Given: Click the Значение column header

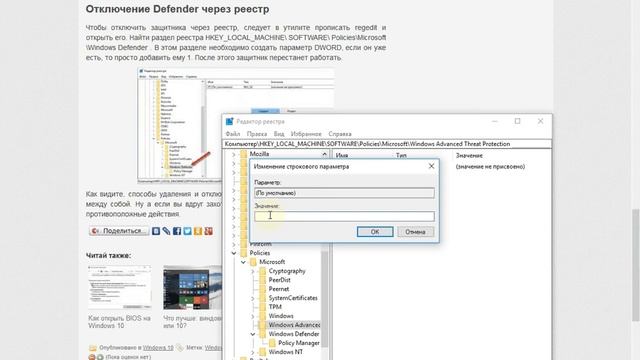Looking at the screenshot, I should (469, 156).
